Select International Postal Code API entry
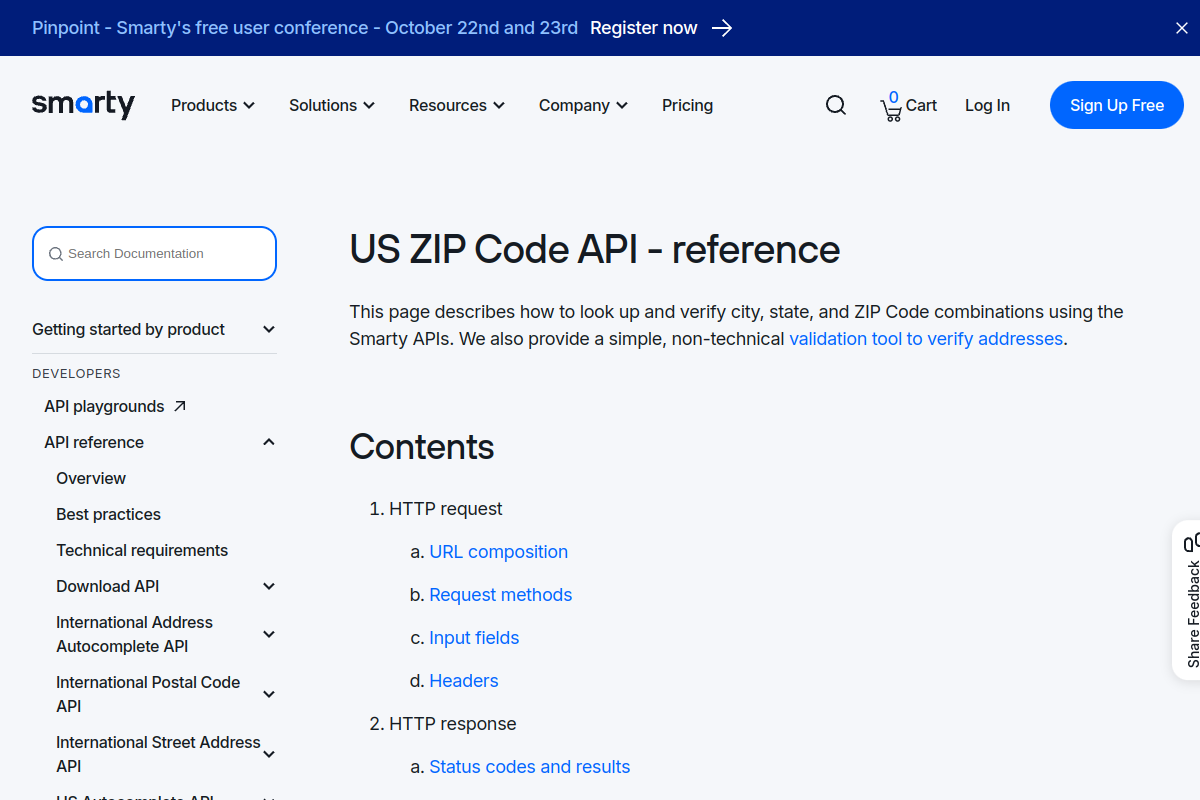The image size is (1200, 800). coord(148,694)
